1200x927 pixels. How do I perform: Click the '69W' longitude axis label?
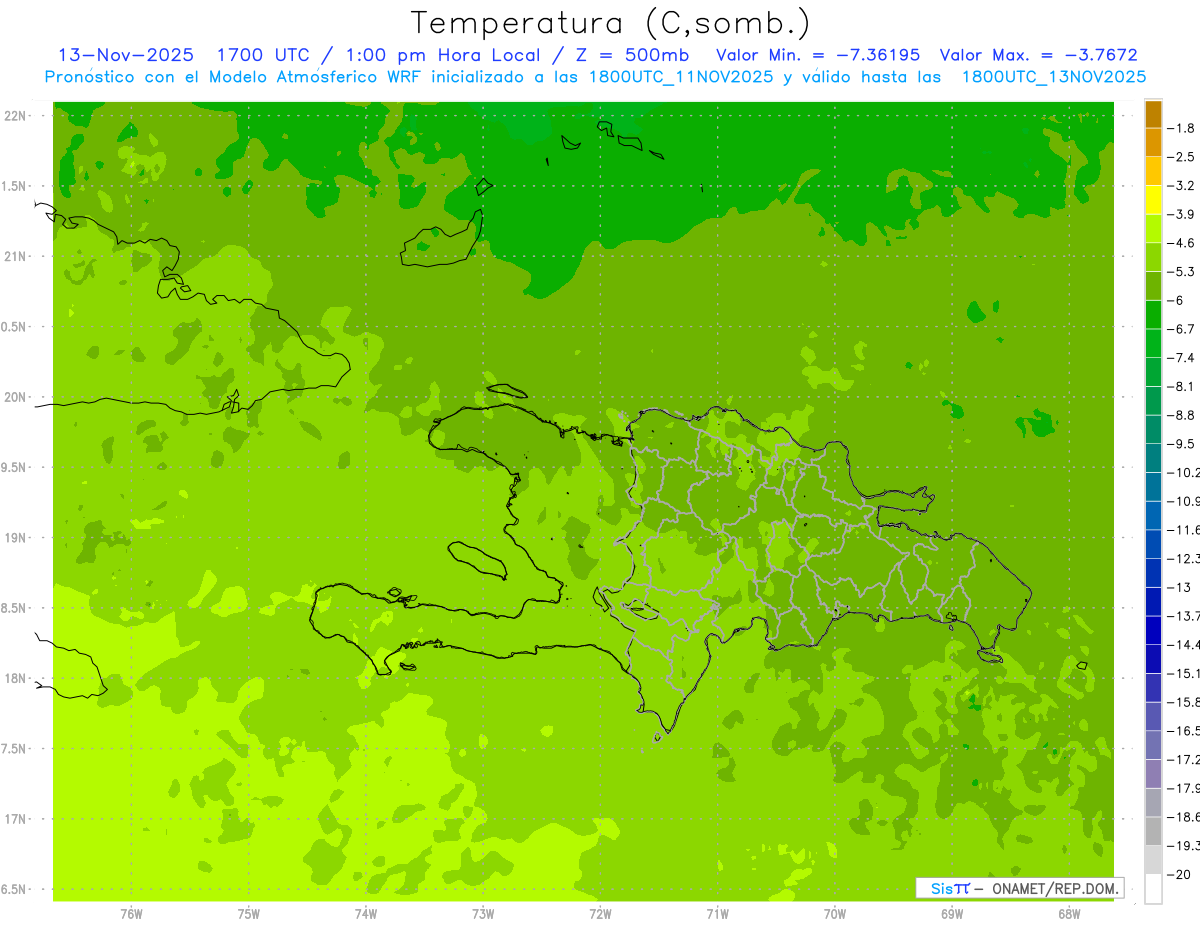952,914
